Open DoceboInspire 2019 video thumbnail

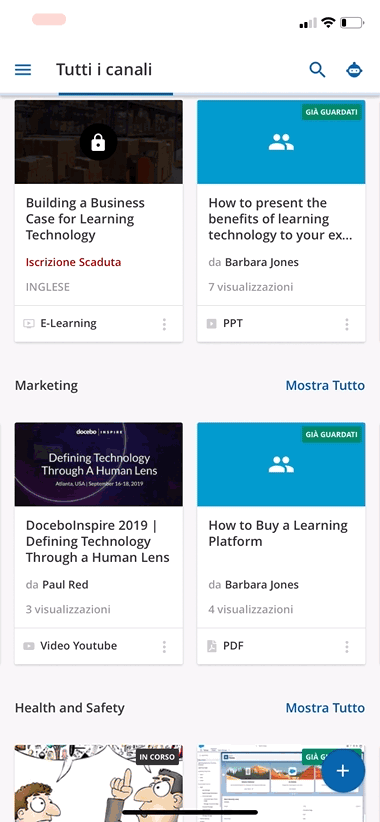coord(99,464)
